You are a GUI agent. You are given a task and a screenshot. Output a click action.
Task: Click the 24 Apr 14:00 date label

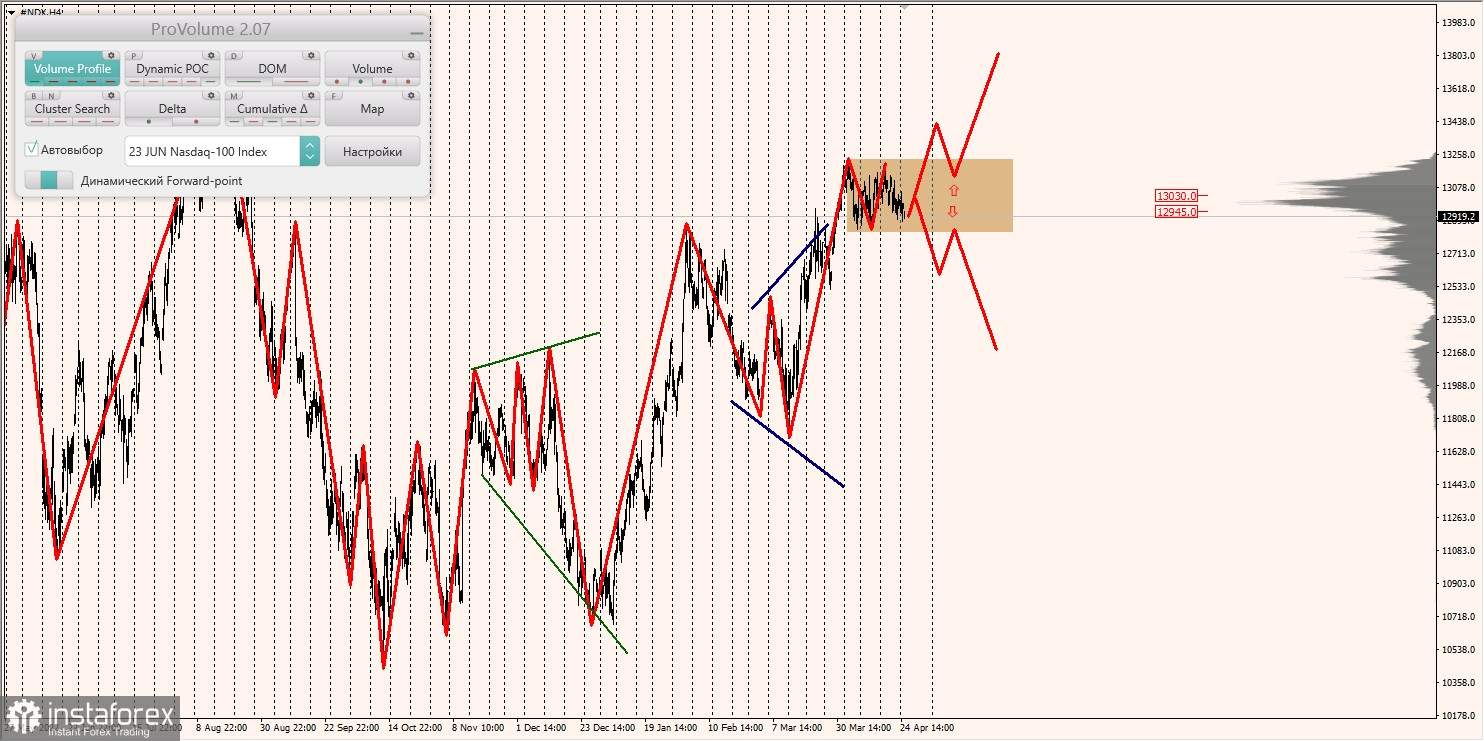click(x=926, y=728)
